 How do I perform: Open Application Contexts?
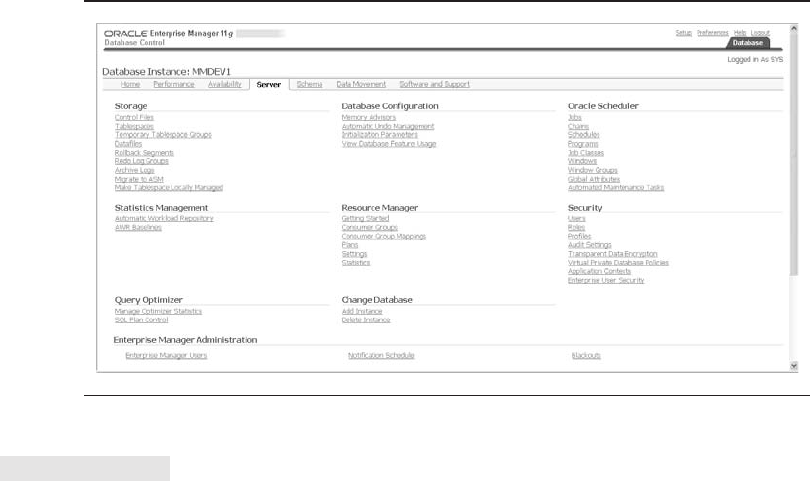599,271
